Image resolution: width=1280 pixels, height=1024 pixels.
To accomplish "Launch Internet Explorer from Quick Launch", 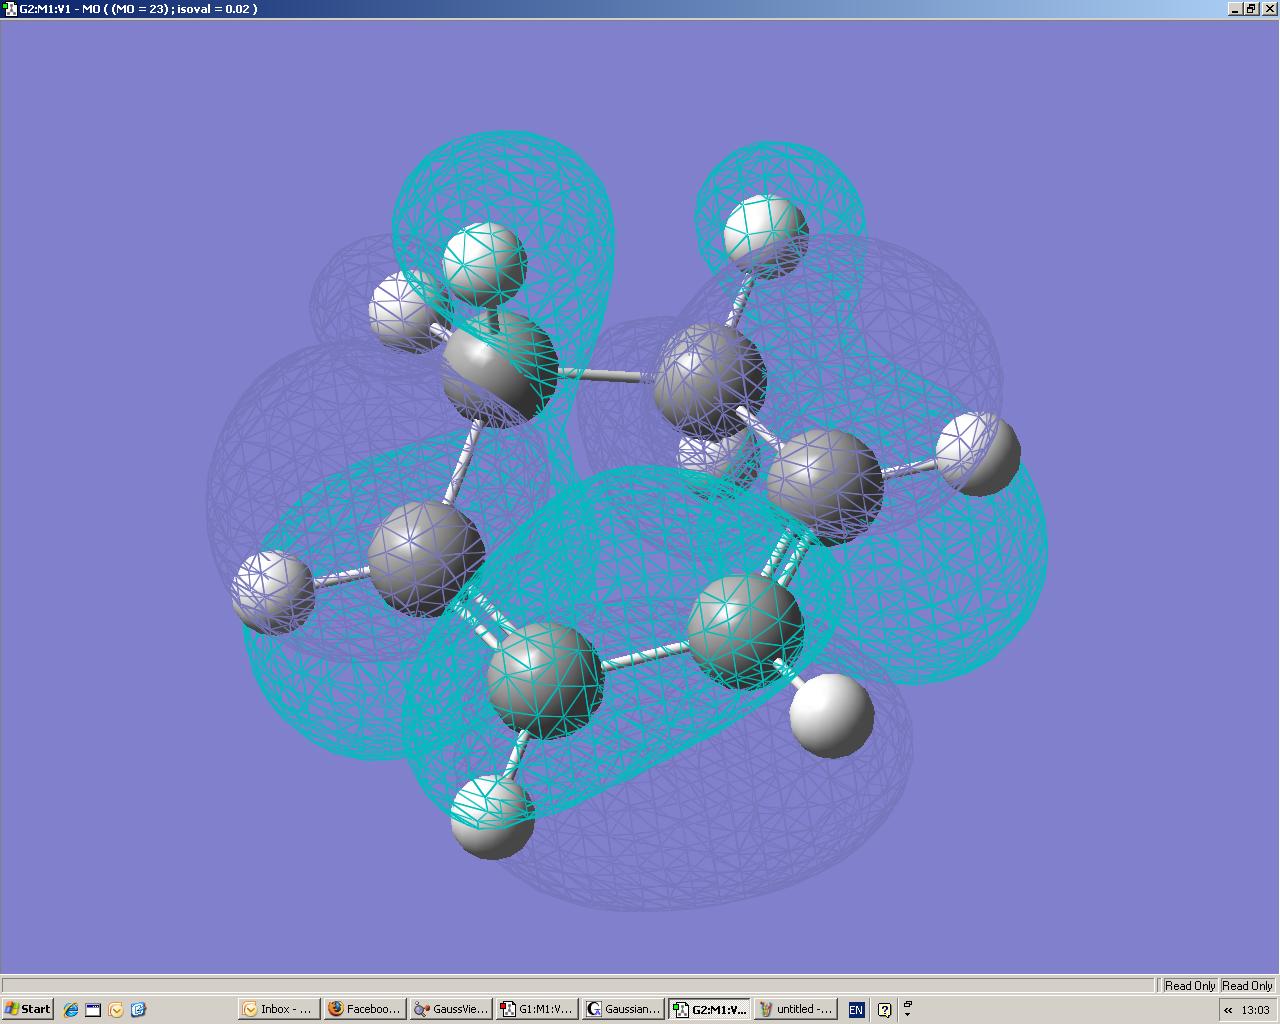I will coord(71,1009).
